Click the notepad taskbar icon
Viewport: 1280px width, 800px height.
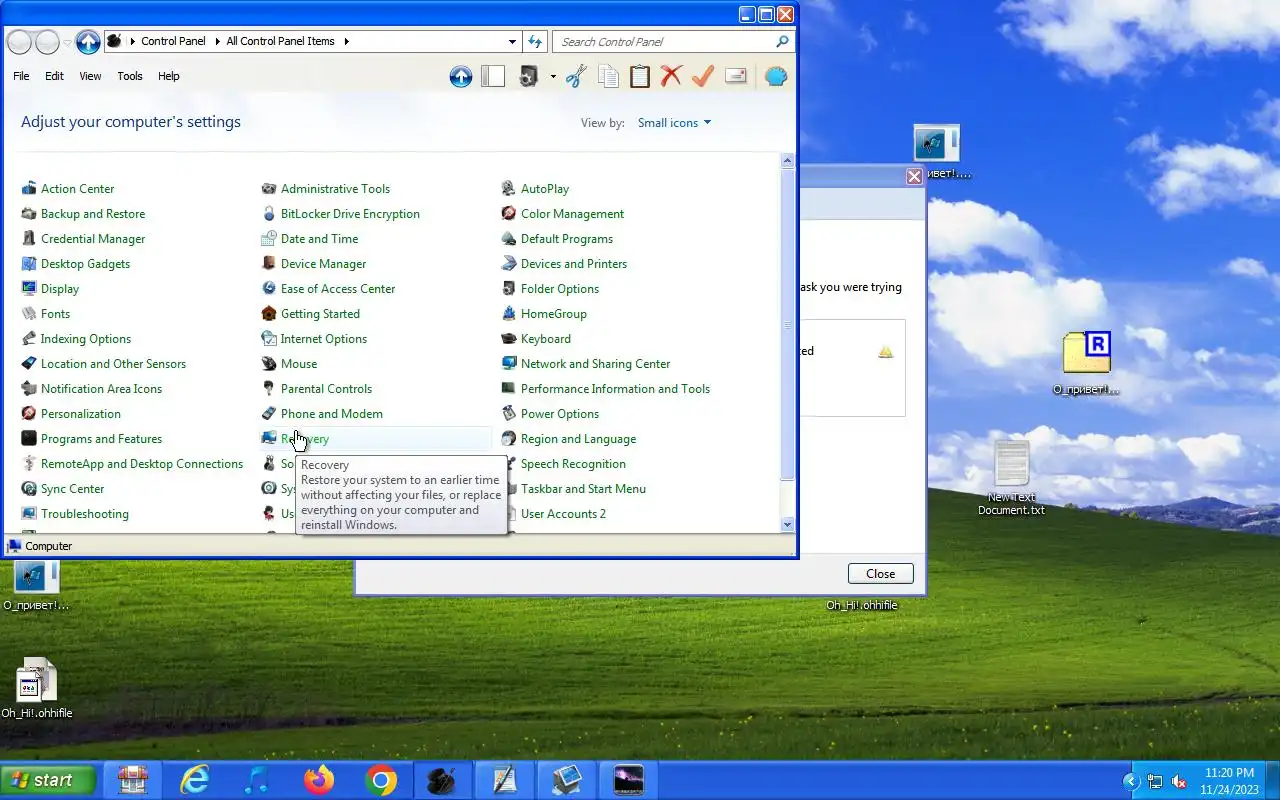coord(504,780)
